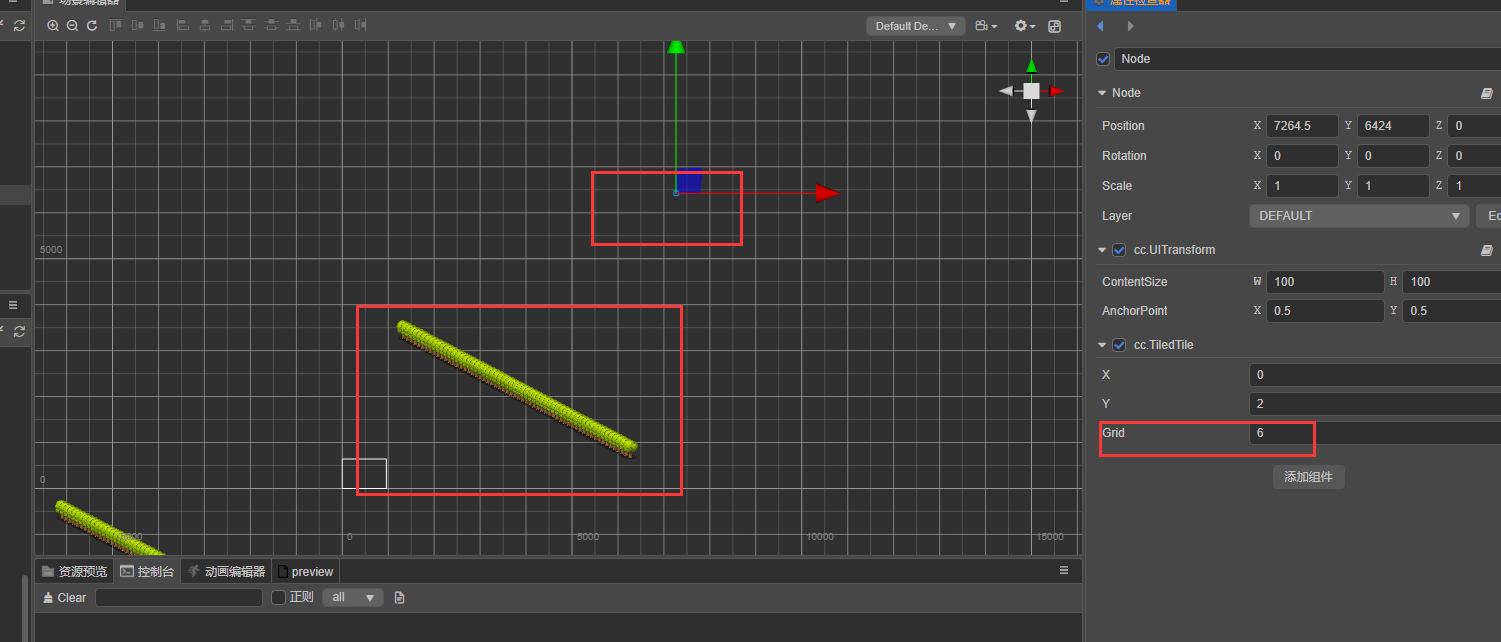Clear the console log
The width and height of the screenshot is (1501, 642).
coord(65,598)
